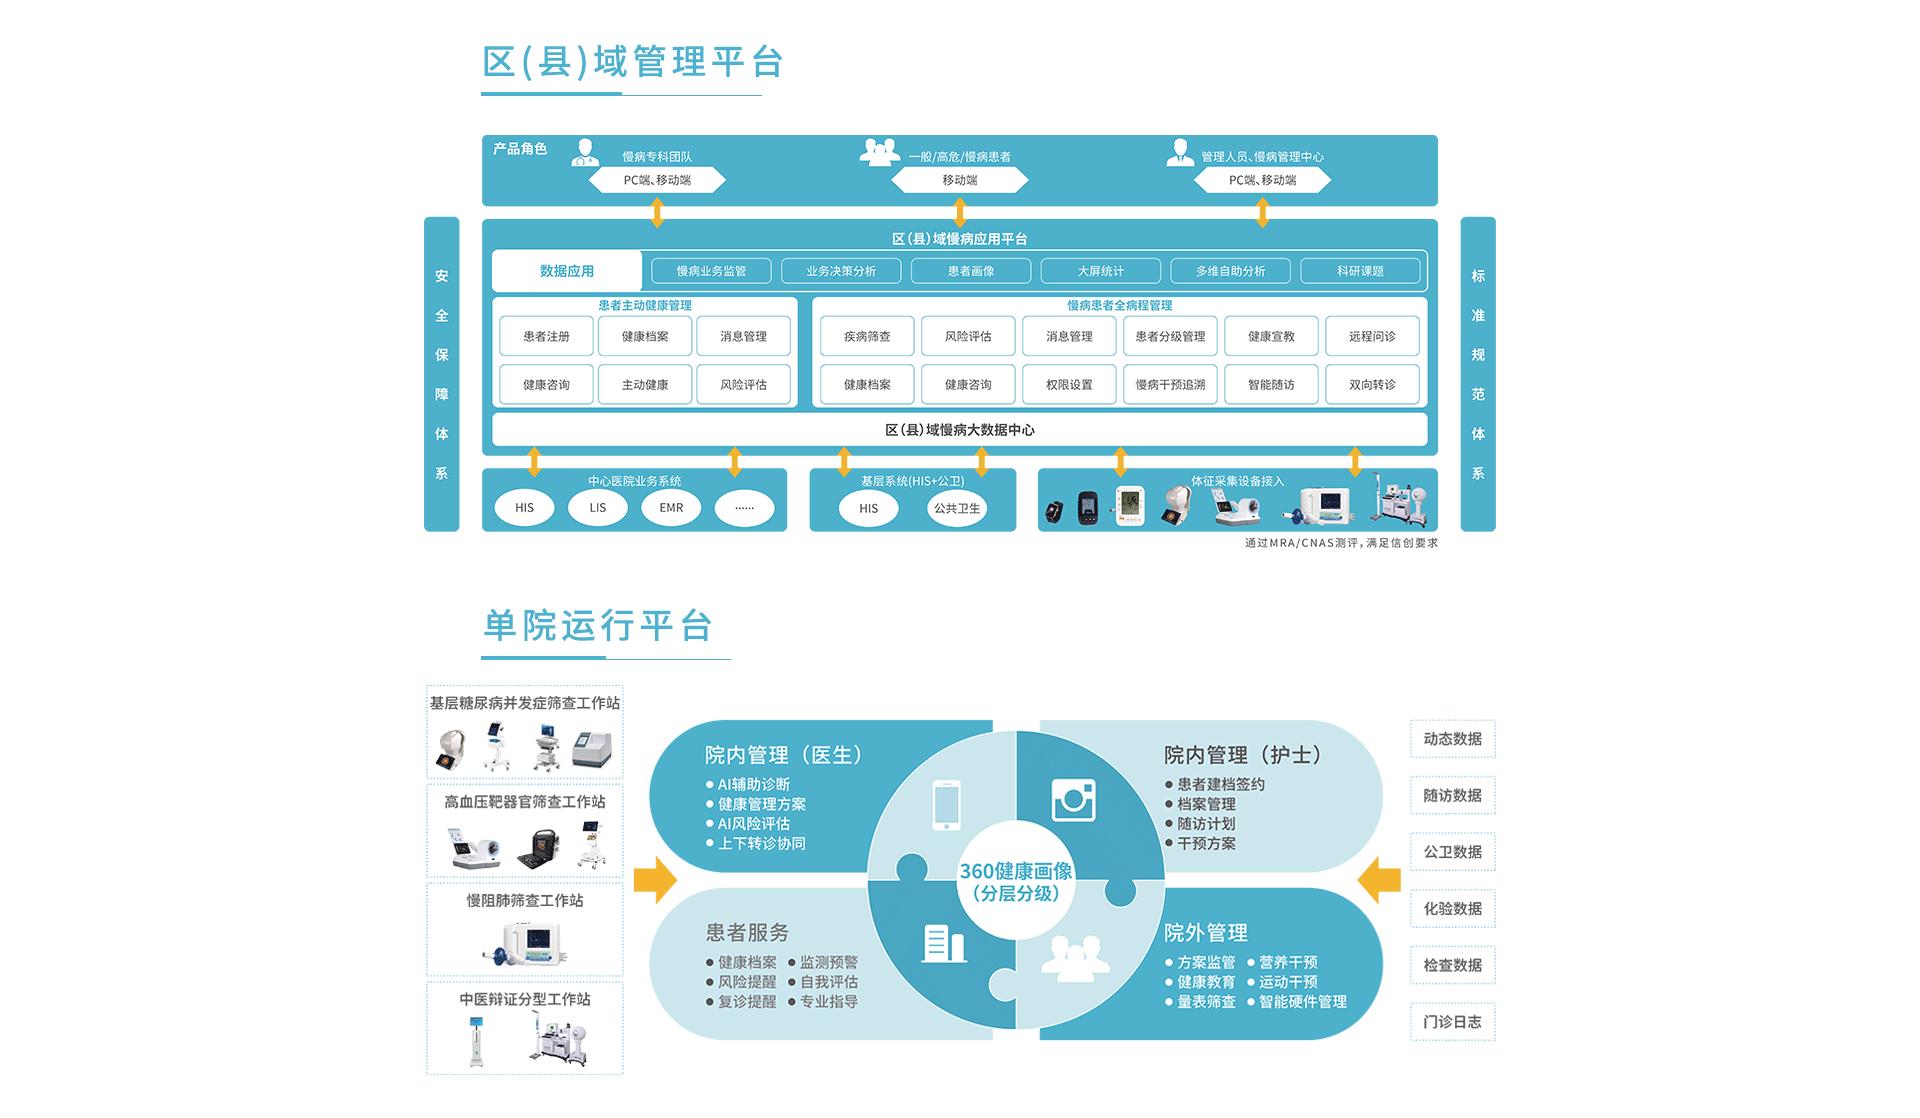This screenshot has height=1118, width=1920.
Task: Select the 大屏统计 box
Action: pyautogui.click(x=1101, y=271)
